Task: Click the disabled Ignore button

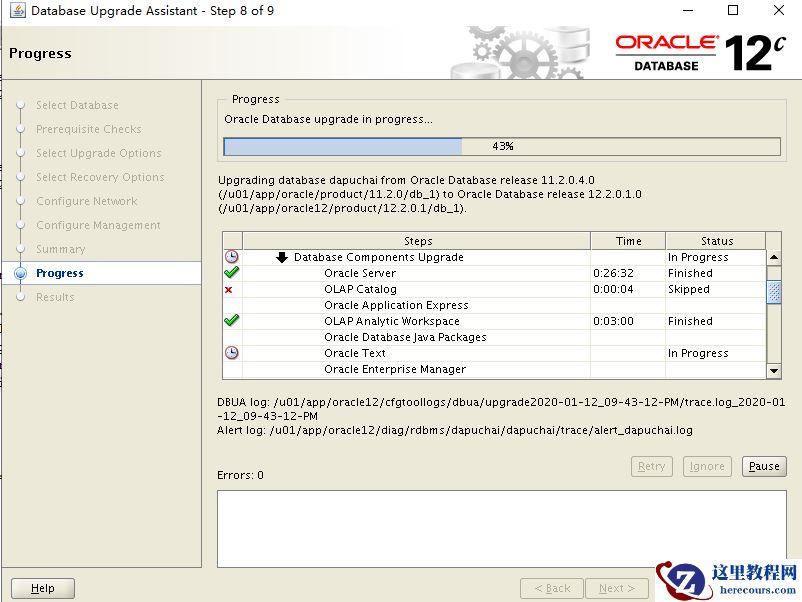Action: (x=707, y=466)
